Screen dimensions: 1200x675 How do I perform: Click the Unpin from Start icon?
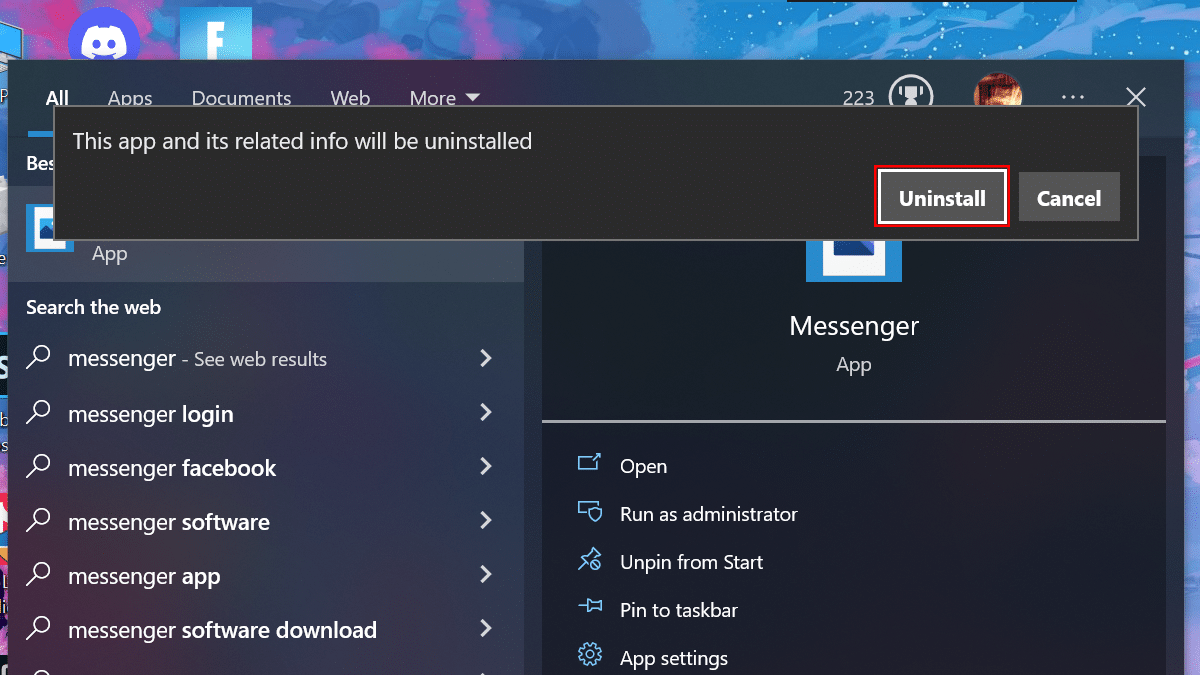590,561
